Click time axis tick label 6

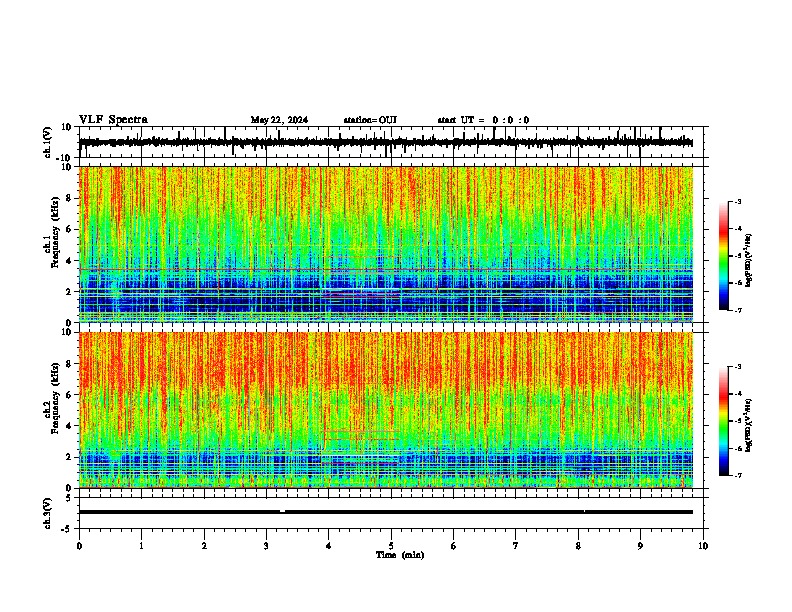(x=454, y=546)
